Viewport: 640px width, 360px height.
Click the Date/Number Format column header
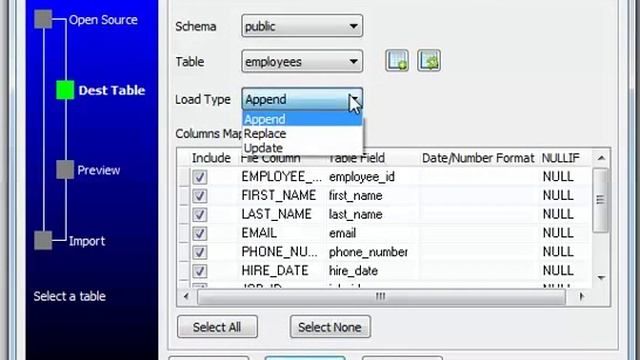coord(478,158)
